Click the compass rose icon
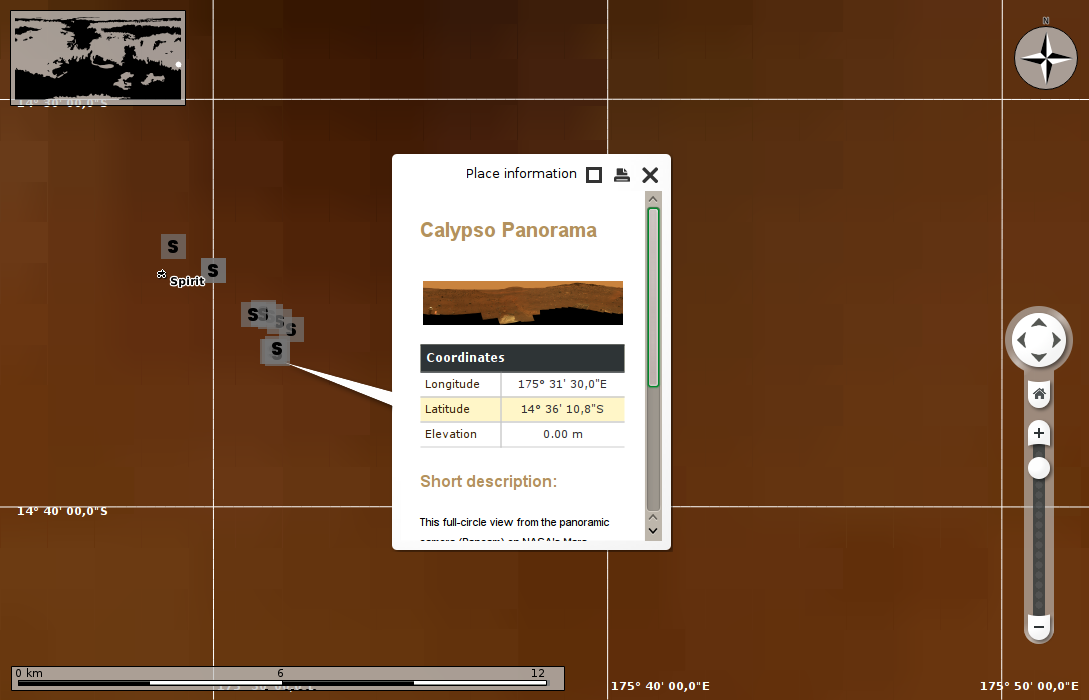Screen dimensions: 1089x700 click(x=1046, y=58)
